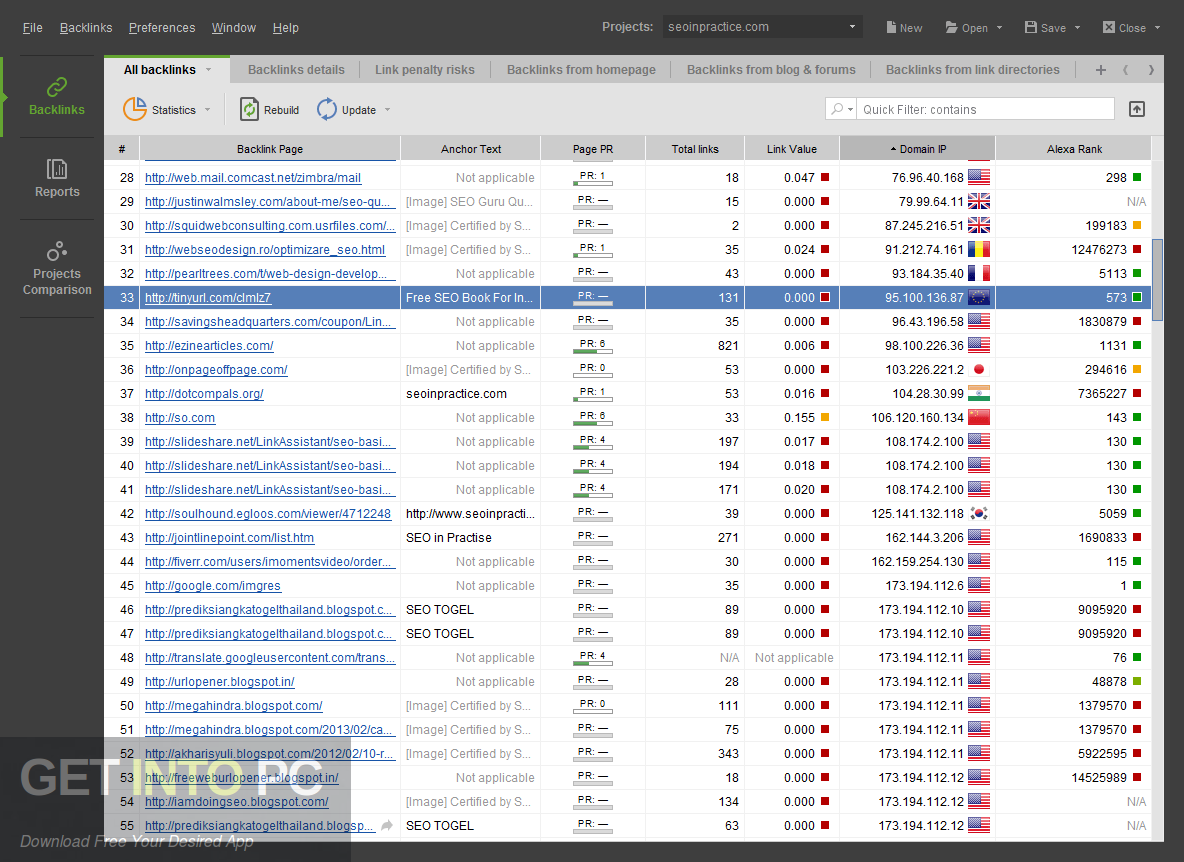Click the Save disk icon
Image resolution: width=1184 pixels, height=862 pixels.
pos(1031,27)
